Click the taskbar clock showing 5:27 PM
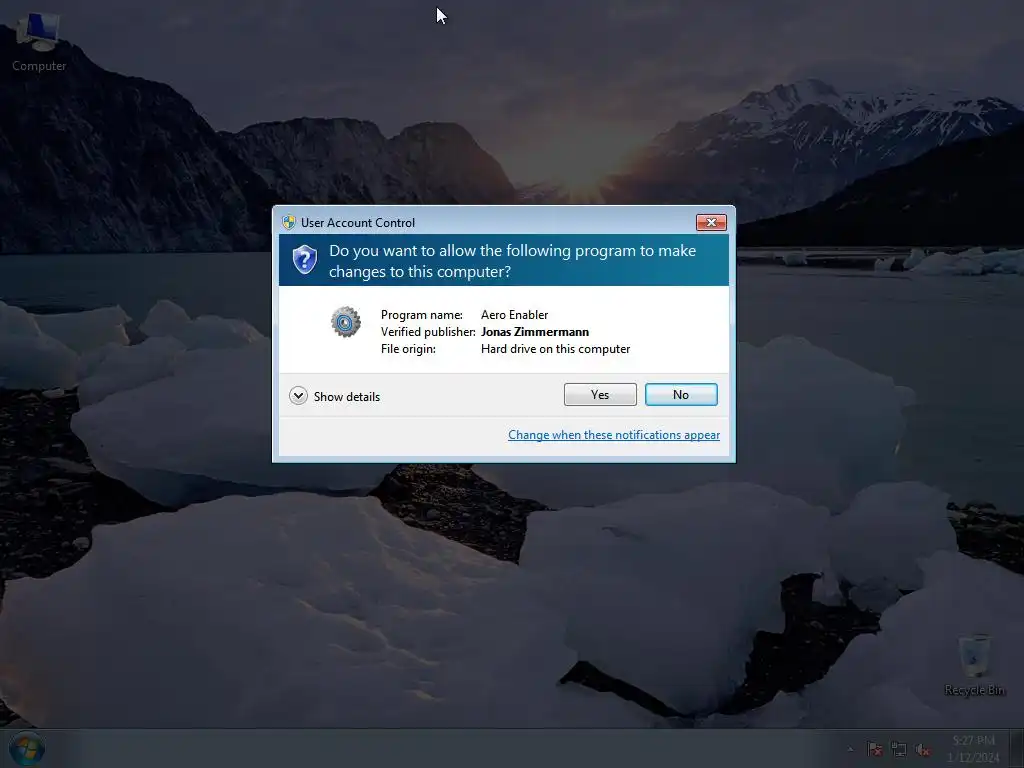Viewport: 1024px width, 768px height. tap(973, 749)
